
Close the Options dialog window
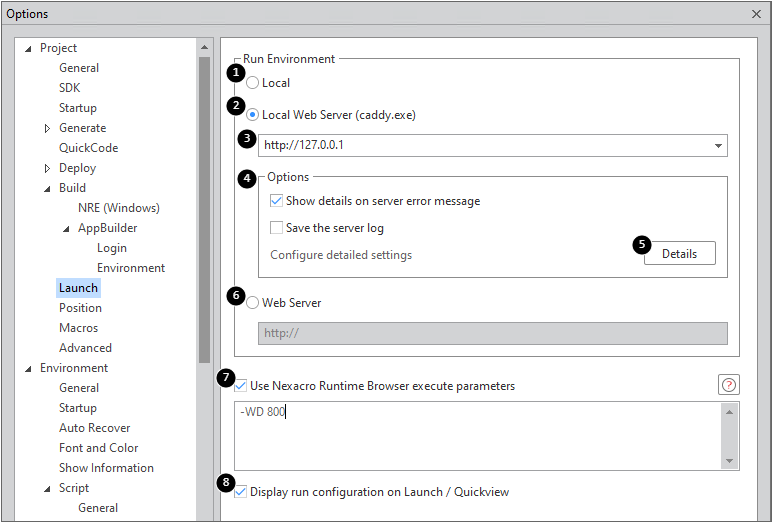(x=756, y=14)
